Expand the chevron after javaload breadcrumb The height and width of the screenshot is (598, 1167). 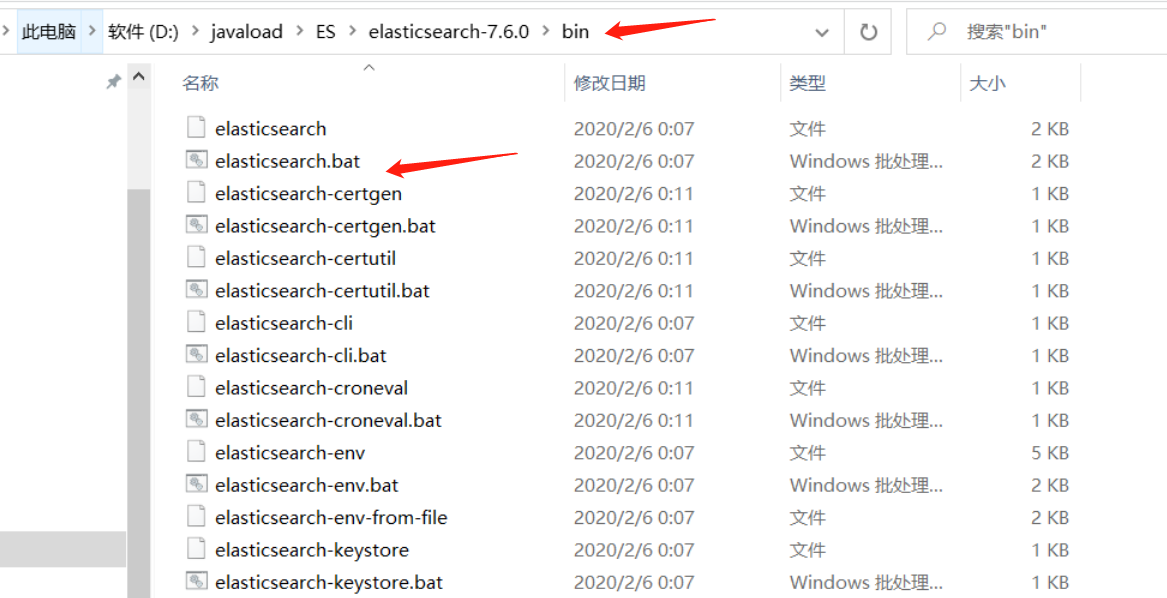[301, 31]
